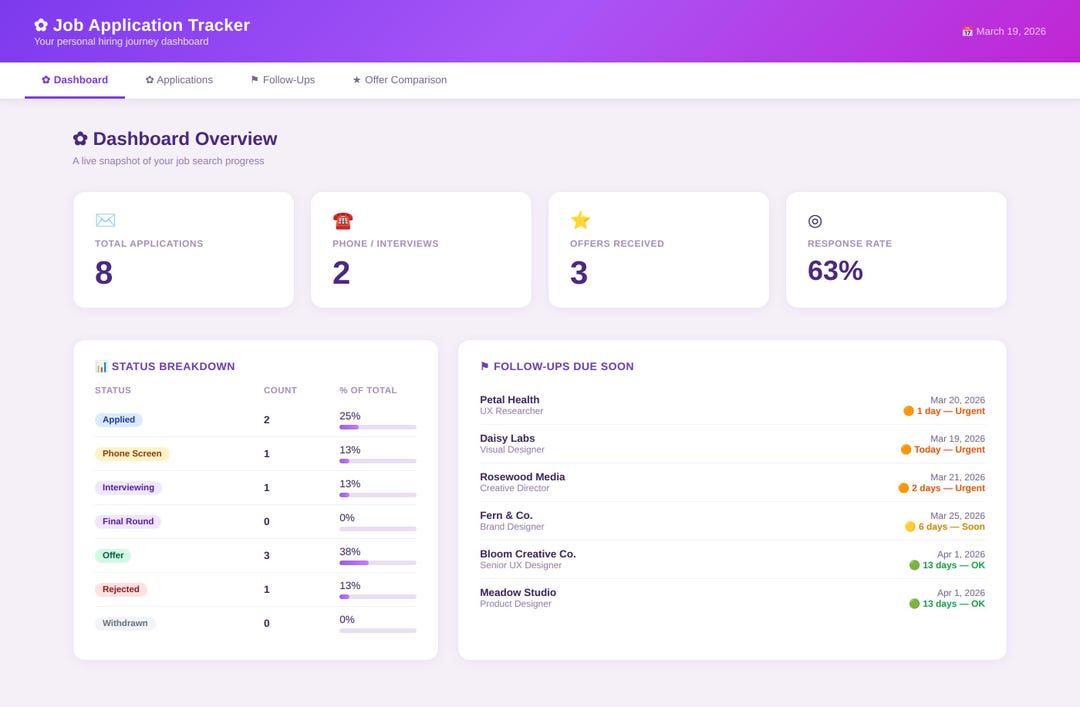Click the yellow status dot for Fern & Co.
This screenshot has width=1080, height=707.
[x=910, y=526]
